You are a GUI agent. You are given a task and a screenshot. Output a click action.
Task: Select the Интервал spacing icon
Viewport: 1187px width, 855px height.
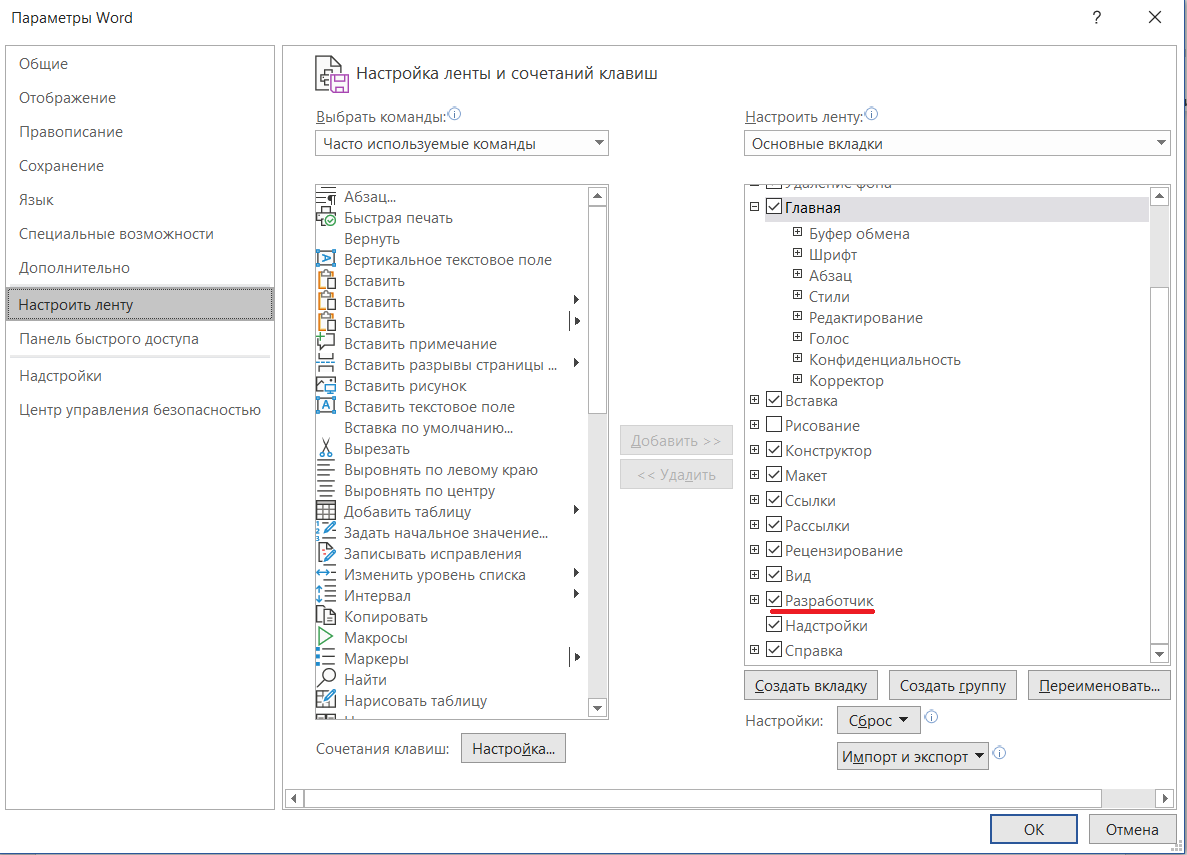tap(326, 595)
